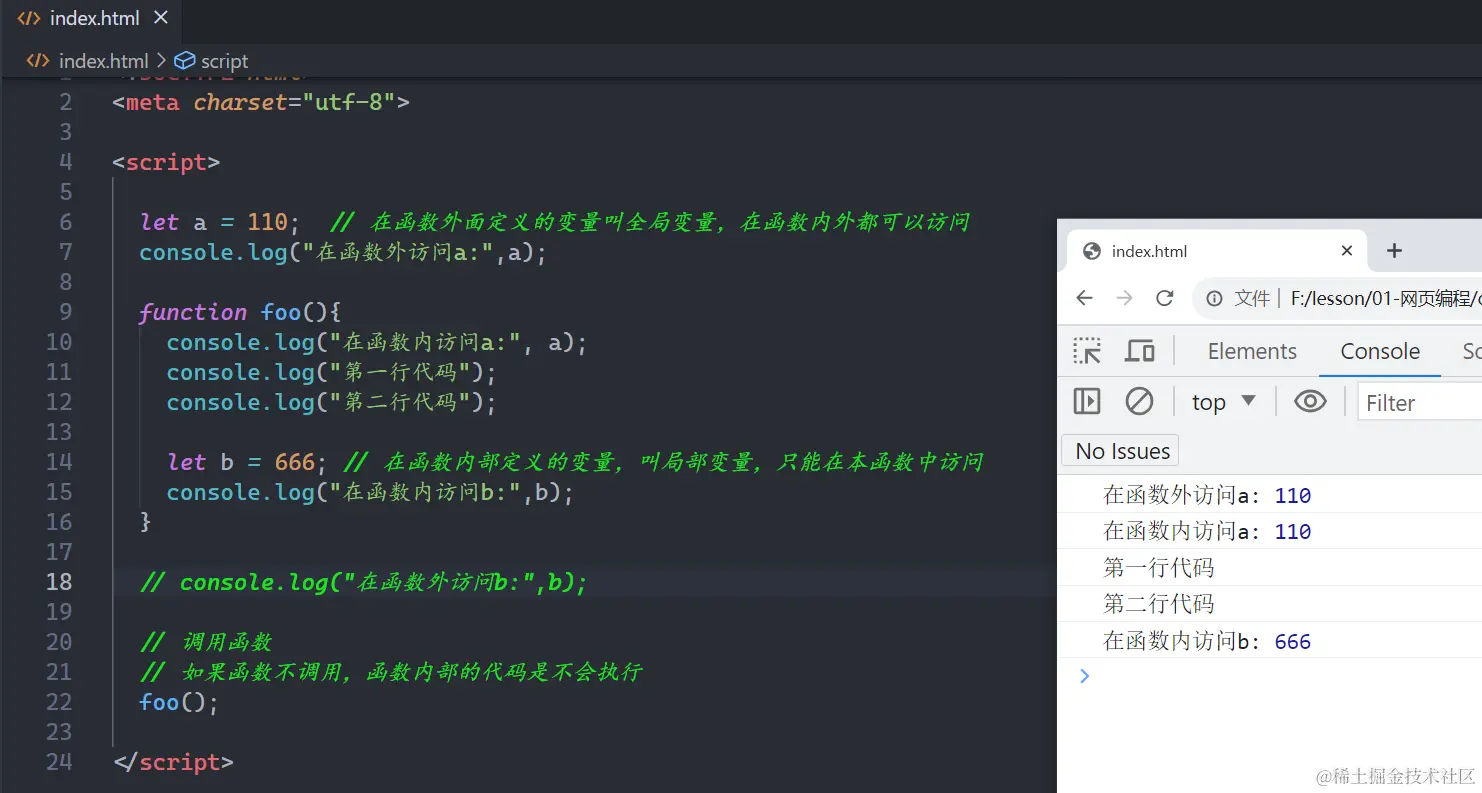The image size is (1482, 793).
Task: Click line number 18 in the gutter
Action: tap(59, 582)
